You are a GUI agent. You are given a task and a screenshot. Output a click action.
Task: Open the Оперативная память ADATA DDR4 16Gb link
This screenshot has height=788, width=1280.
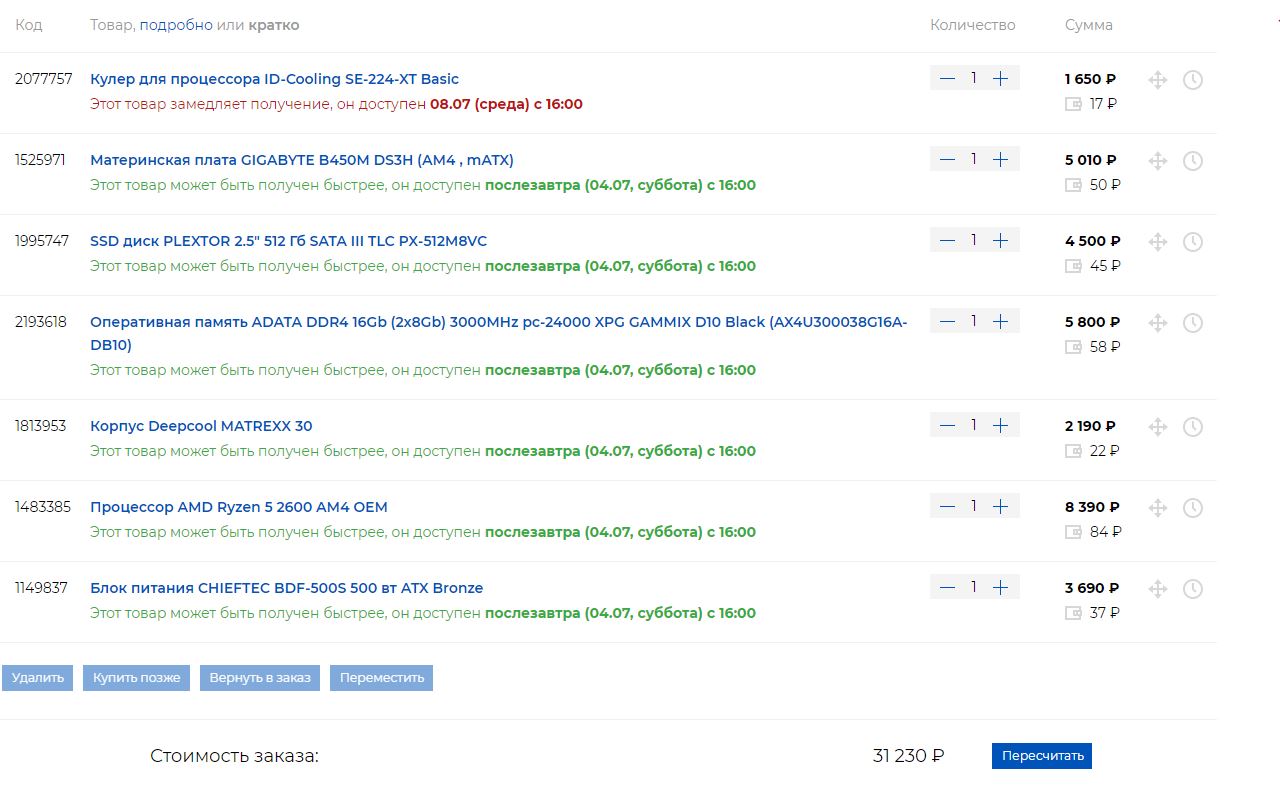[499, 333]
